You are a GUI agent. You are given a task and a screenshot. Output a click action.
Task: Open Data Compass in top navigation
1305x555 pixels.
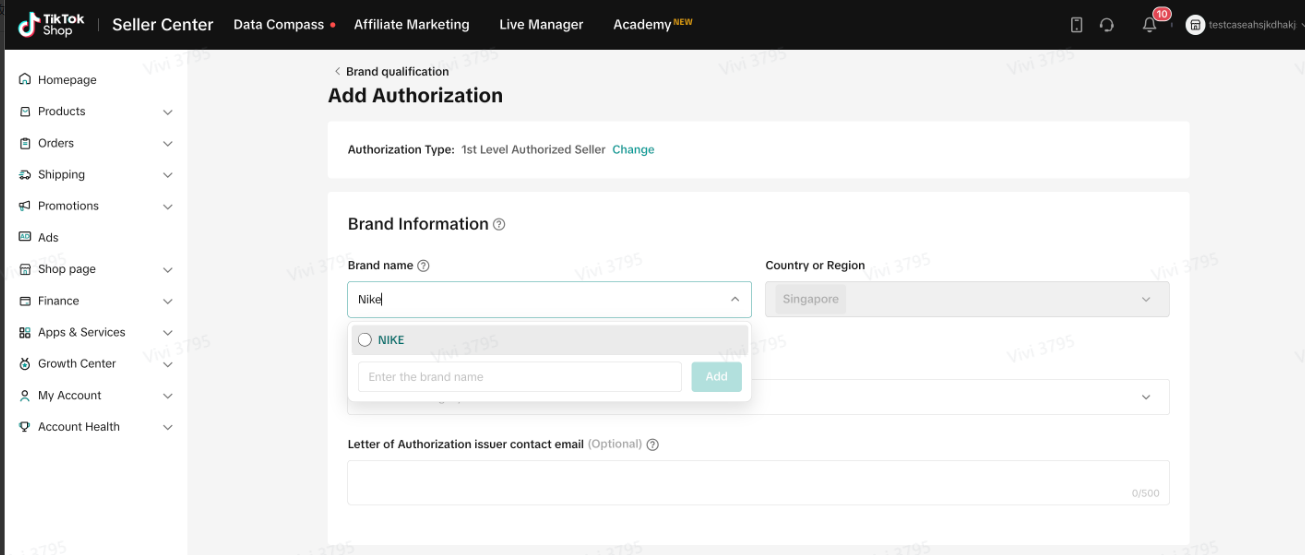[x=278, y=25]
